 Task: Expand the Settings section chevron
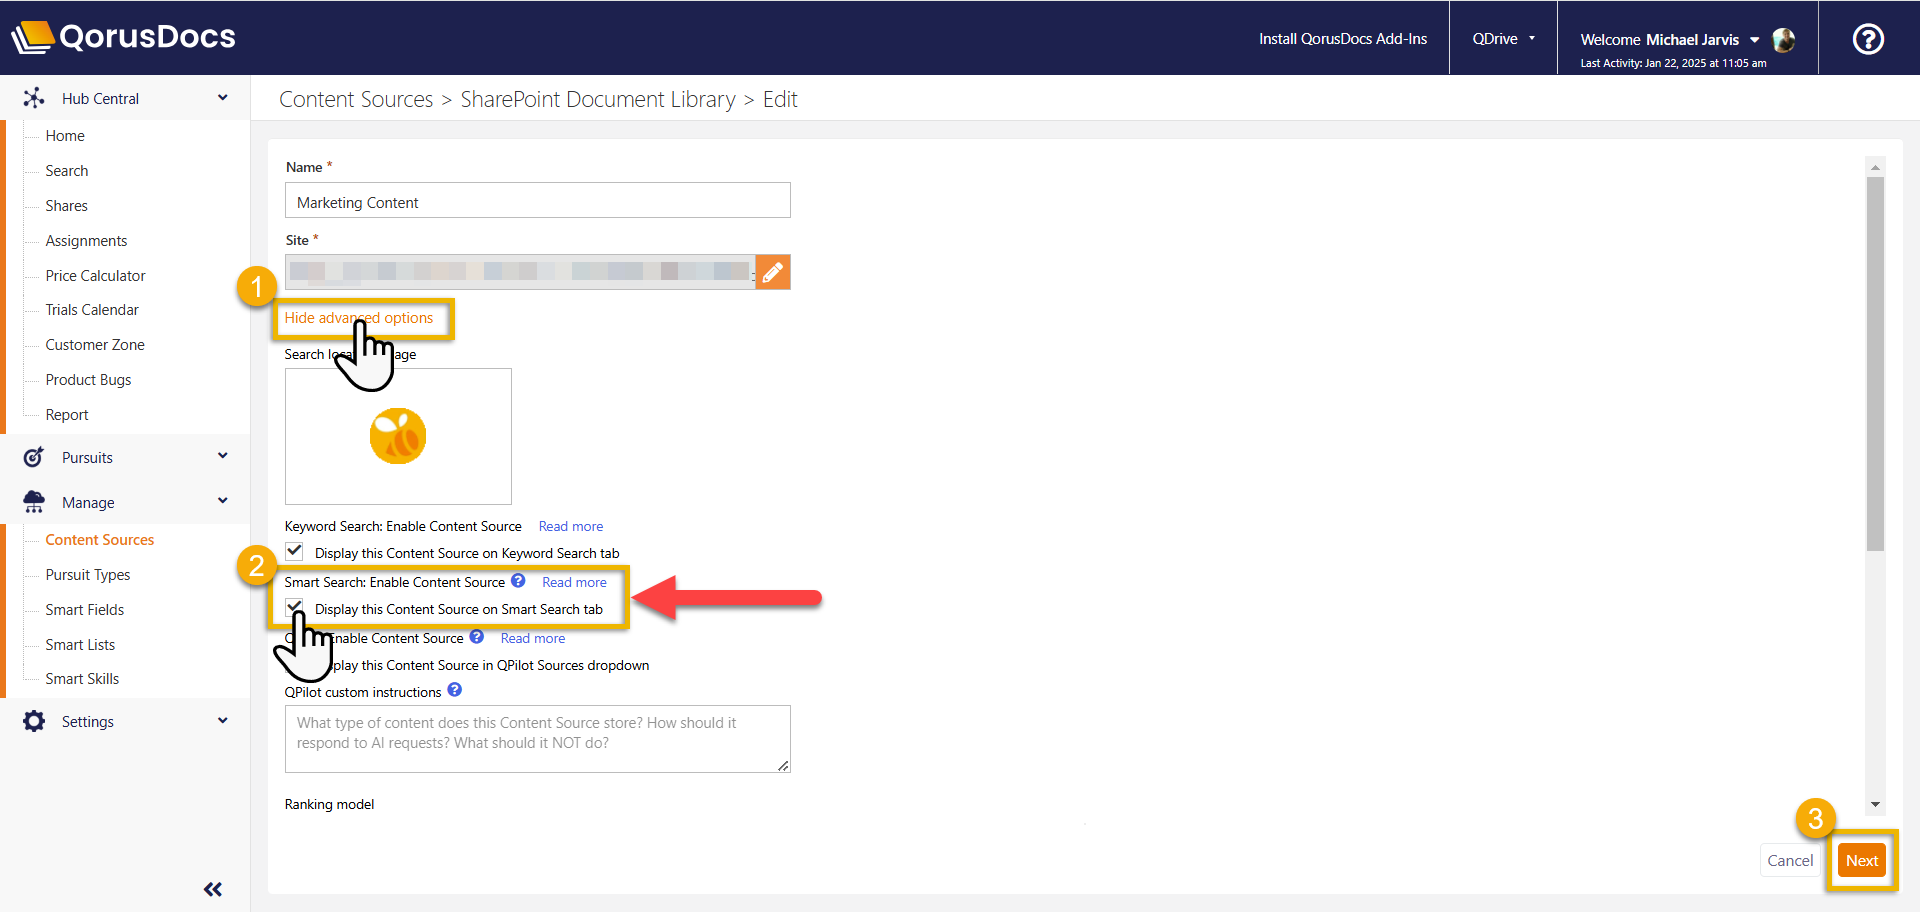point(223,720)
